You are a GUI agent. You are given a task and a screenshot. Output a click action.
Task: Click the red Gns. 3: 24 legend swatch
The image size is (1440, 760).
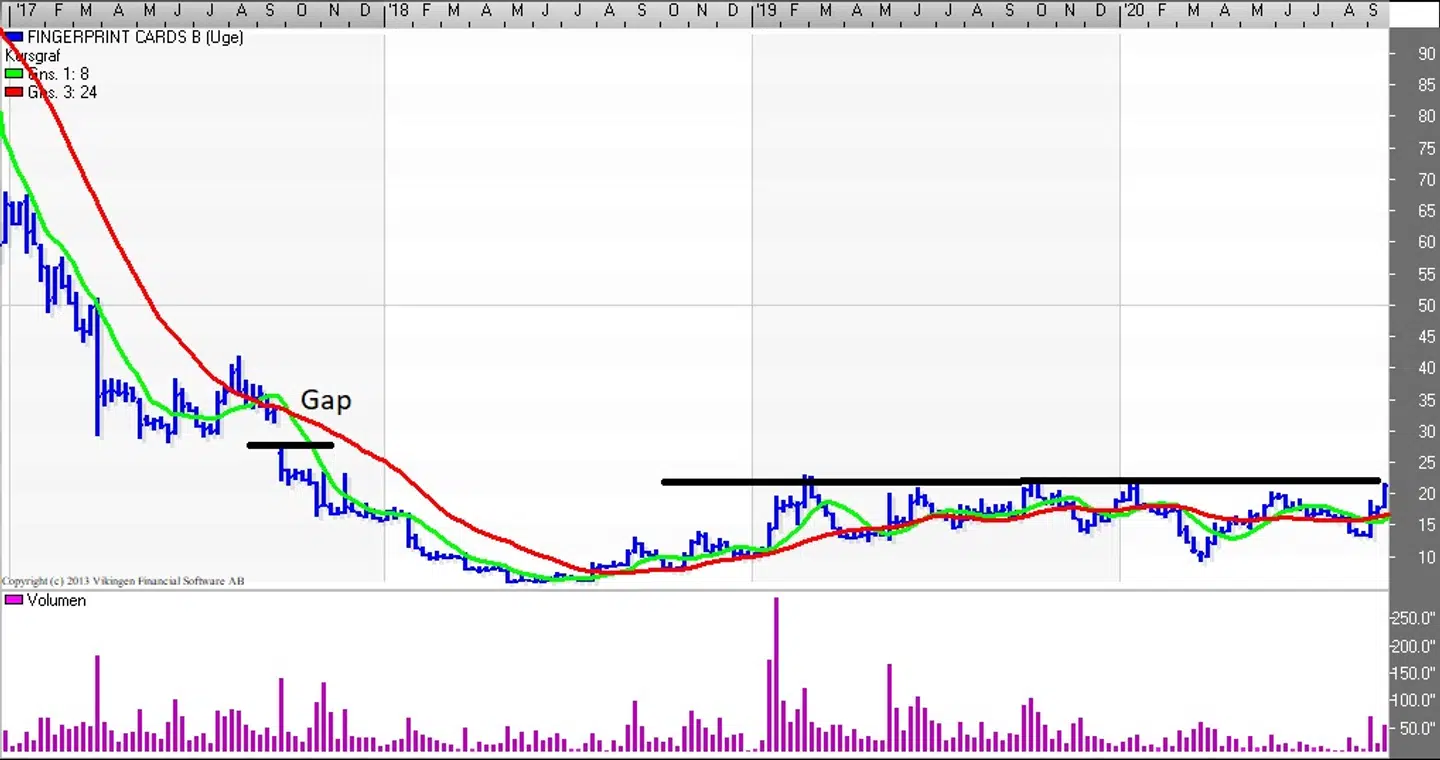14,92
